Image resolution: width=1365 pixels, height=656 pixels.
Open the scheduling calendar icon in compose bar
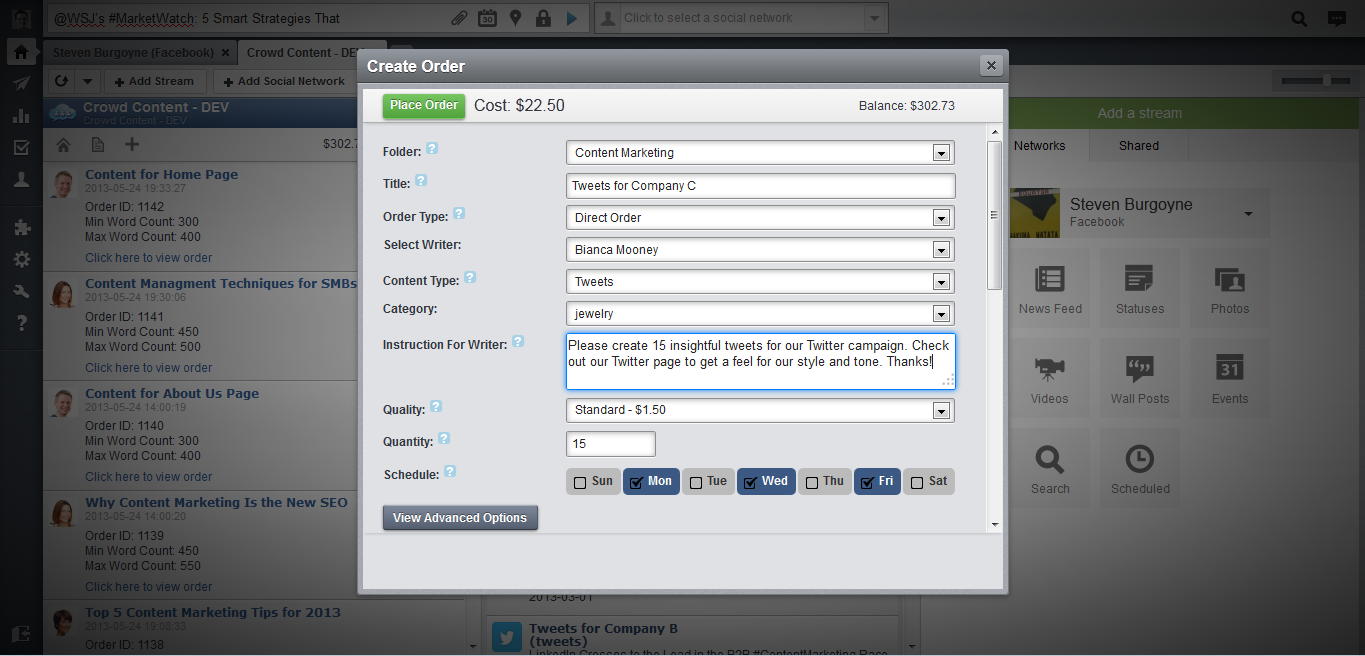point(487,17)
